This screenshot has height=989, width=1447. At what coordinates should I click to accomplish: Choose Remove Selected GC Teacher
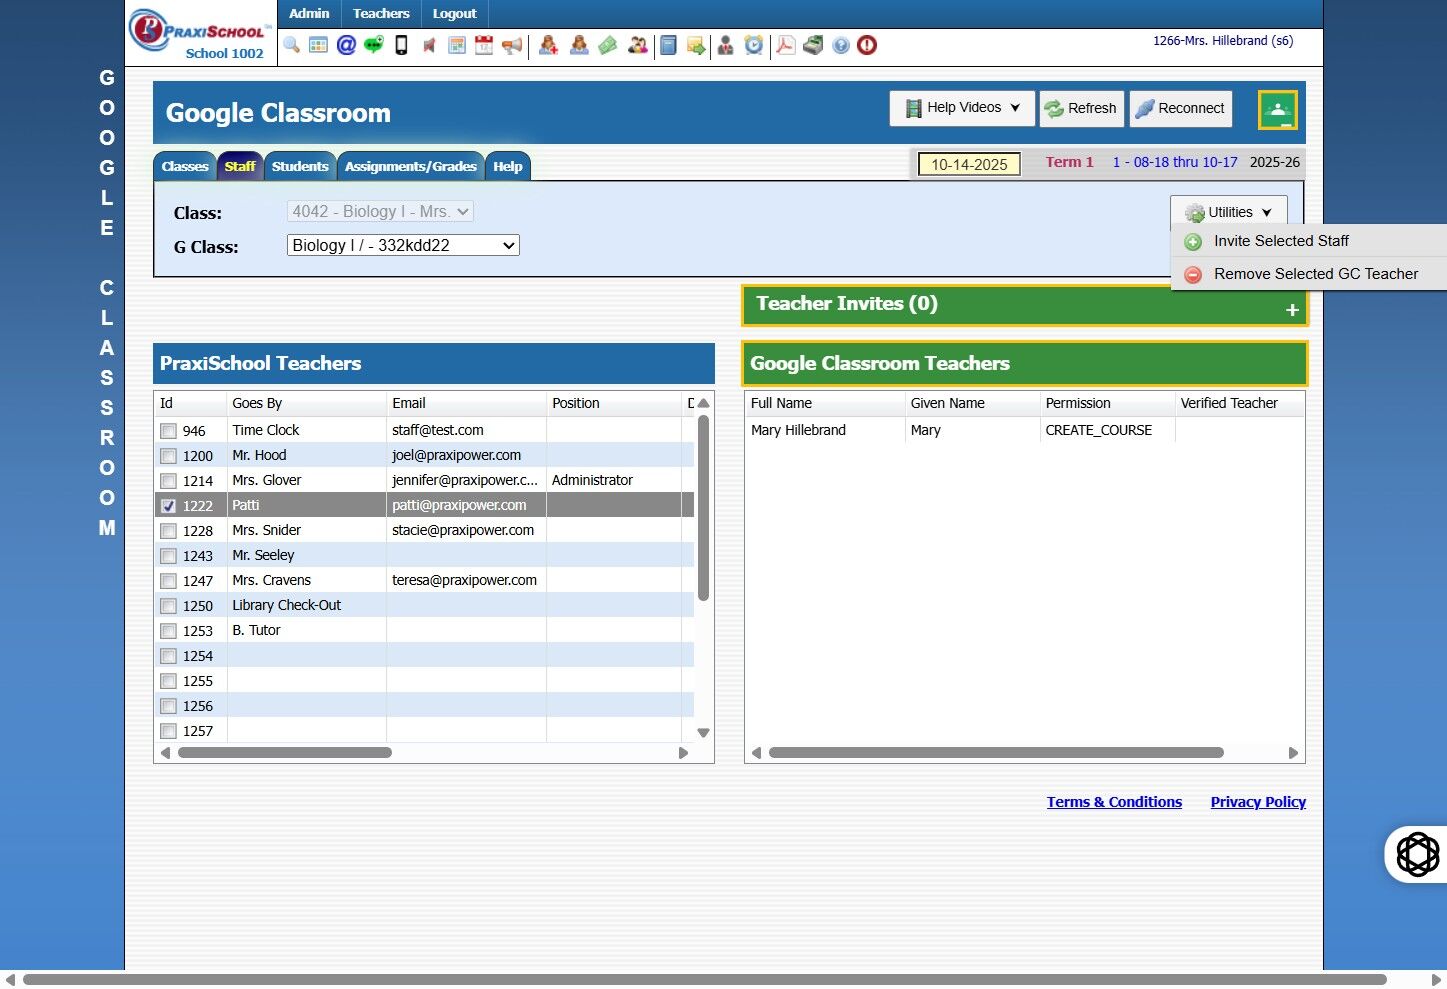[x=1308, y=274]
